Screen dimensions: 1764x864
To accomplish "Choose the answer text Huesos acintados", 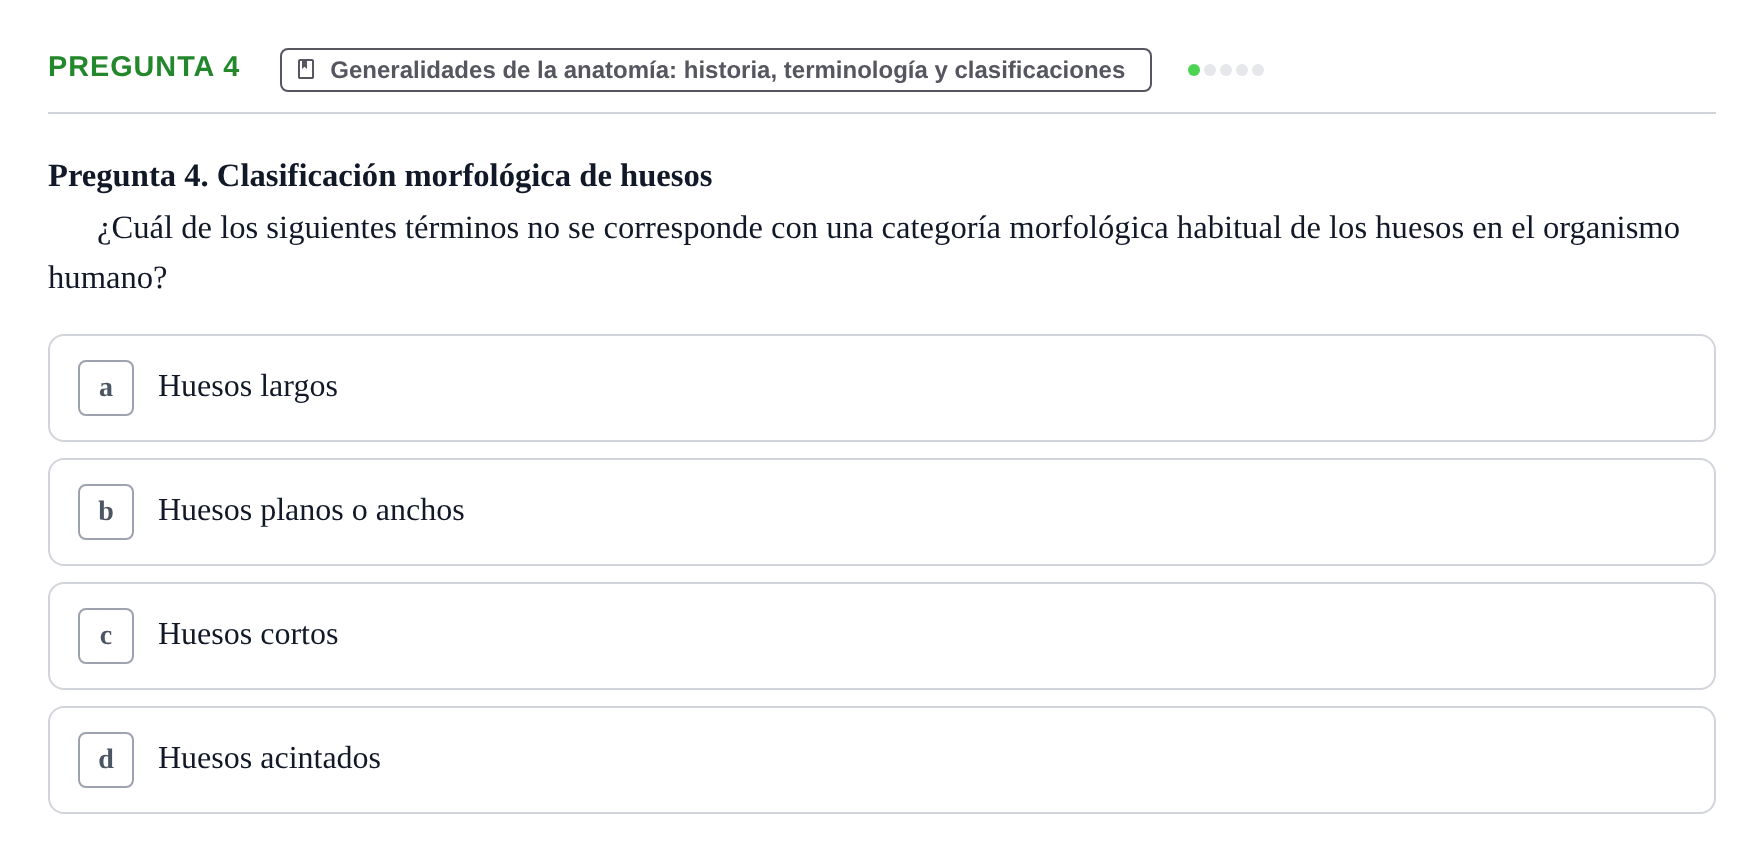I will tap(269, 758).
